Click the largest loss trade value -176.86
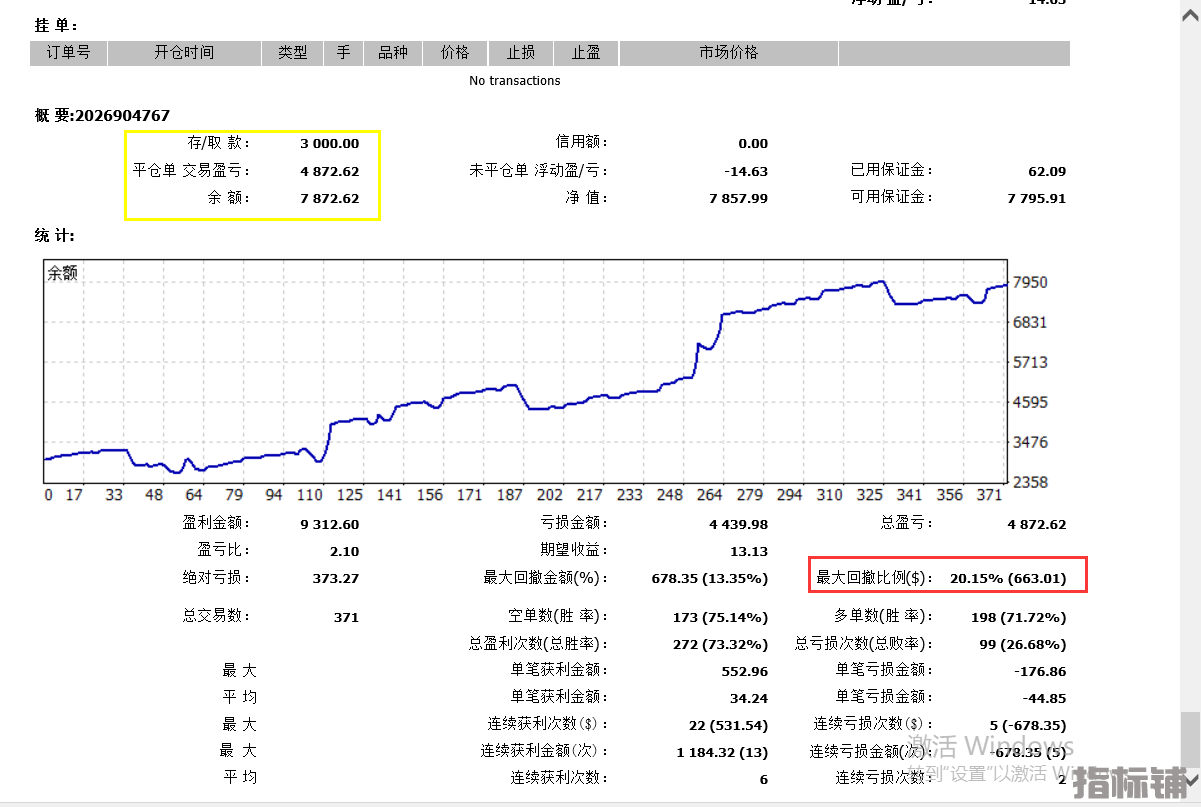Image resolution: width=1201 pixels, height=807 pixels. pos(1040,671)
